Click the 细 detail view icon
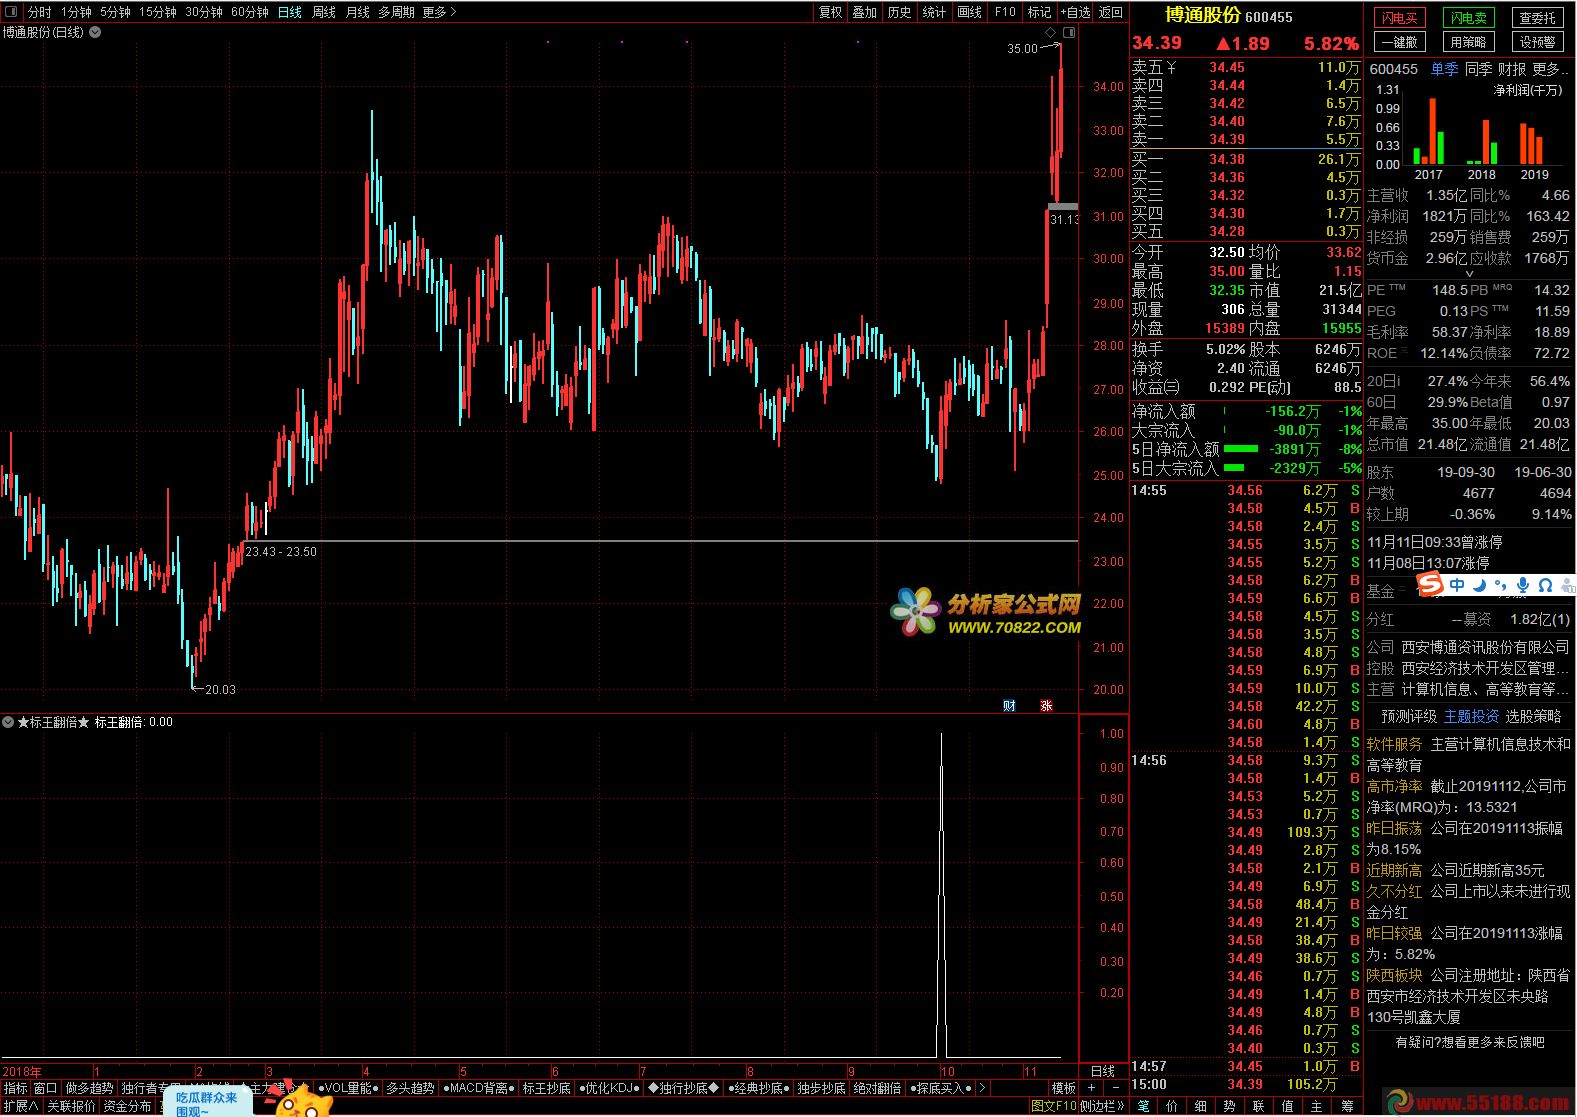 (x=1201, y=1106)
